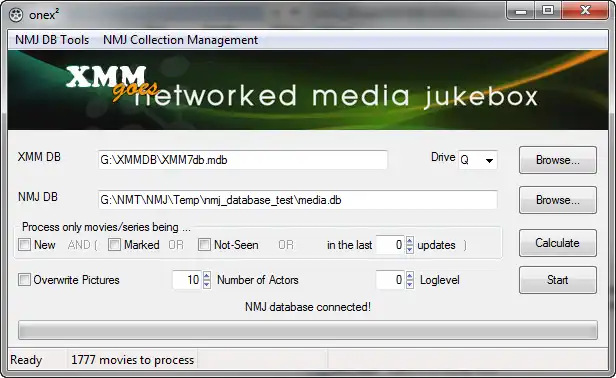Click the "XMM DB" label

pyautogui.click(x=39, y=157)
